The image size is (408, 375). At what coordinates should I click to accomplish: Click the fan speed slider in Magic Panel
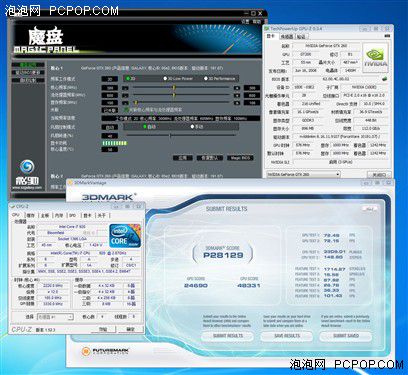point(181,136)
